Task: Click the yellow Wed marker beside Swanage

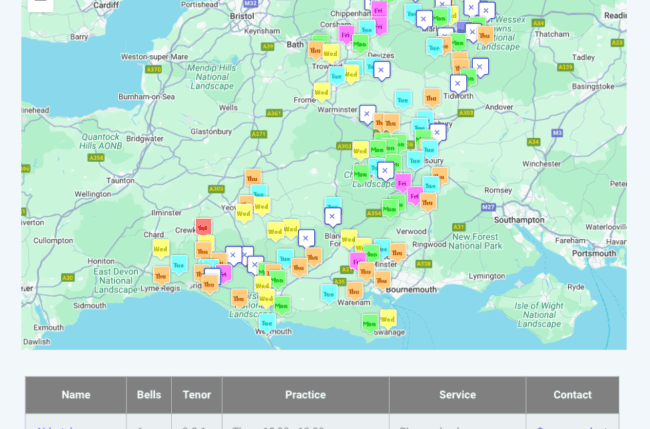Action: (387, 318)
